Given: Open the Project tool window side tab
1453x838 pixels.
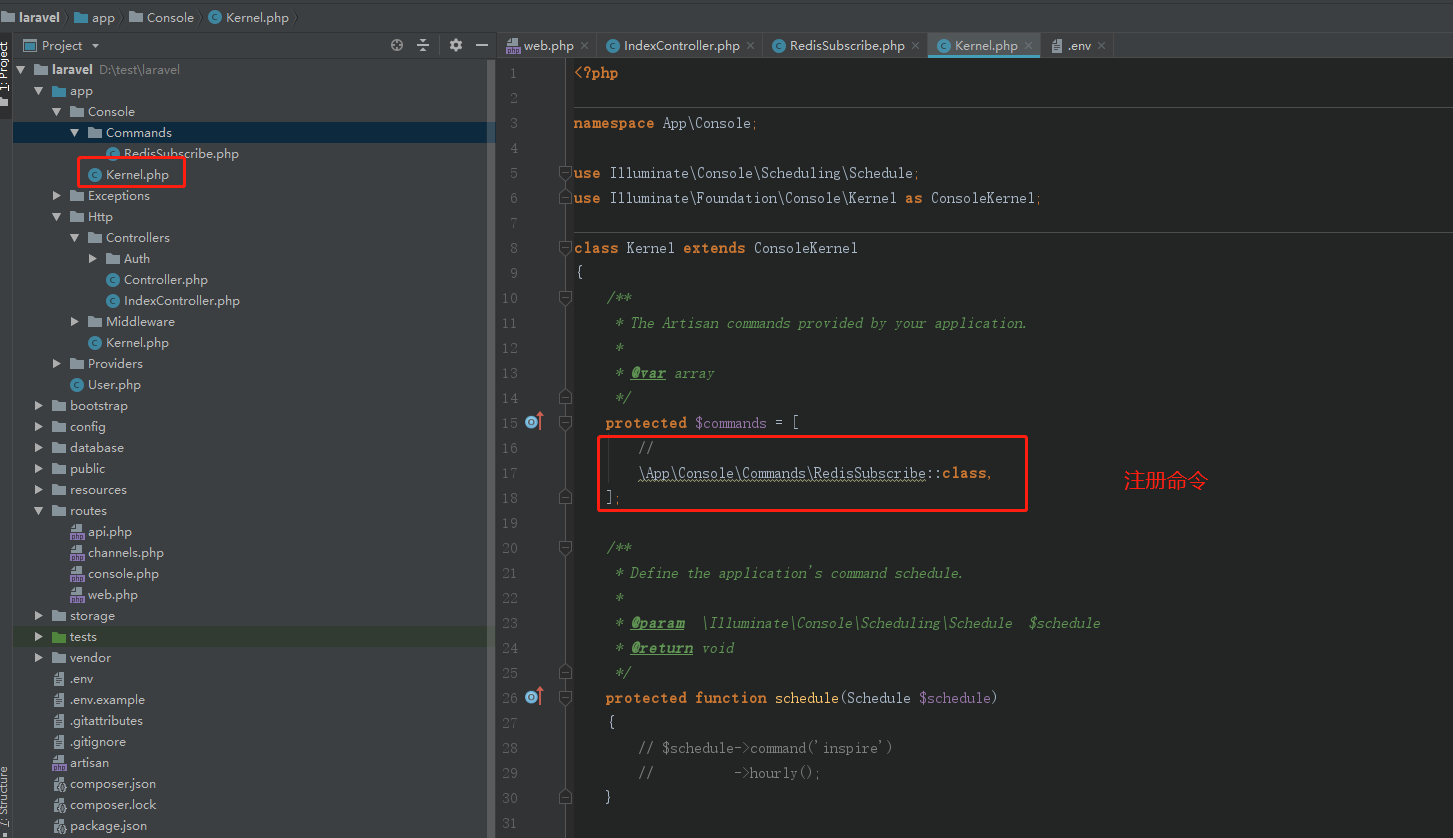Looking at the screenshot, I should tap(5, 66).
